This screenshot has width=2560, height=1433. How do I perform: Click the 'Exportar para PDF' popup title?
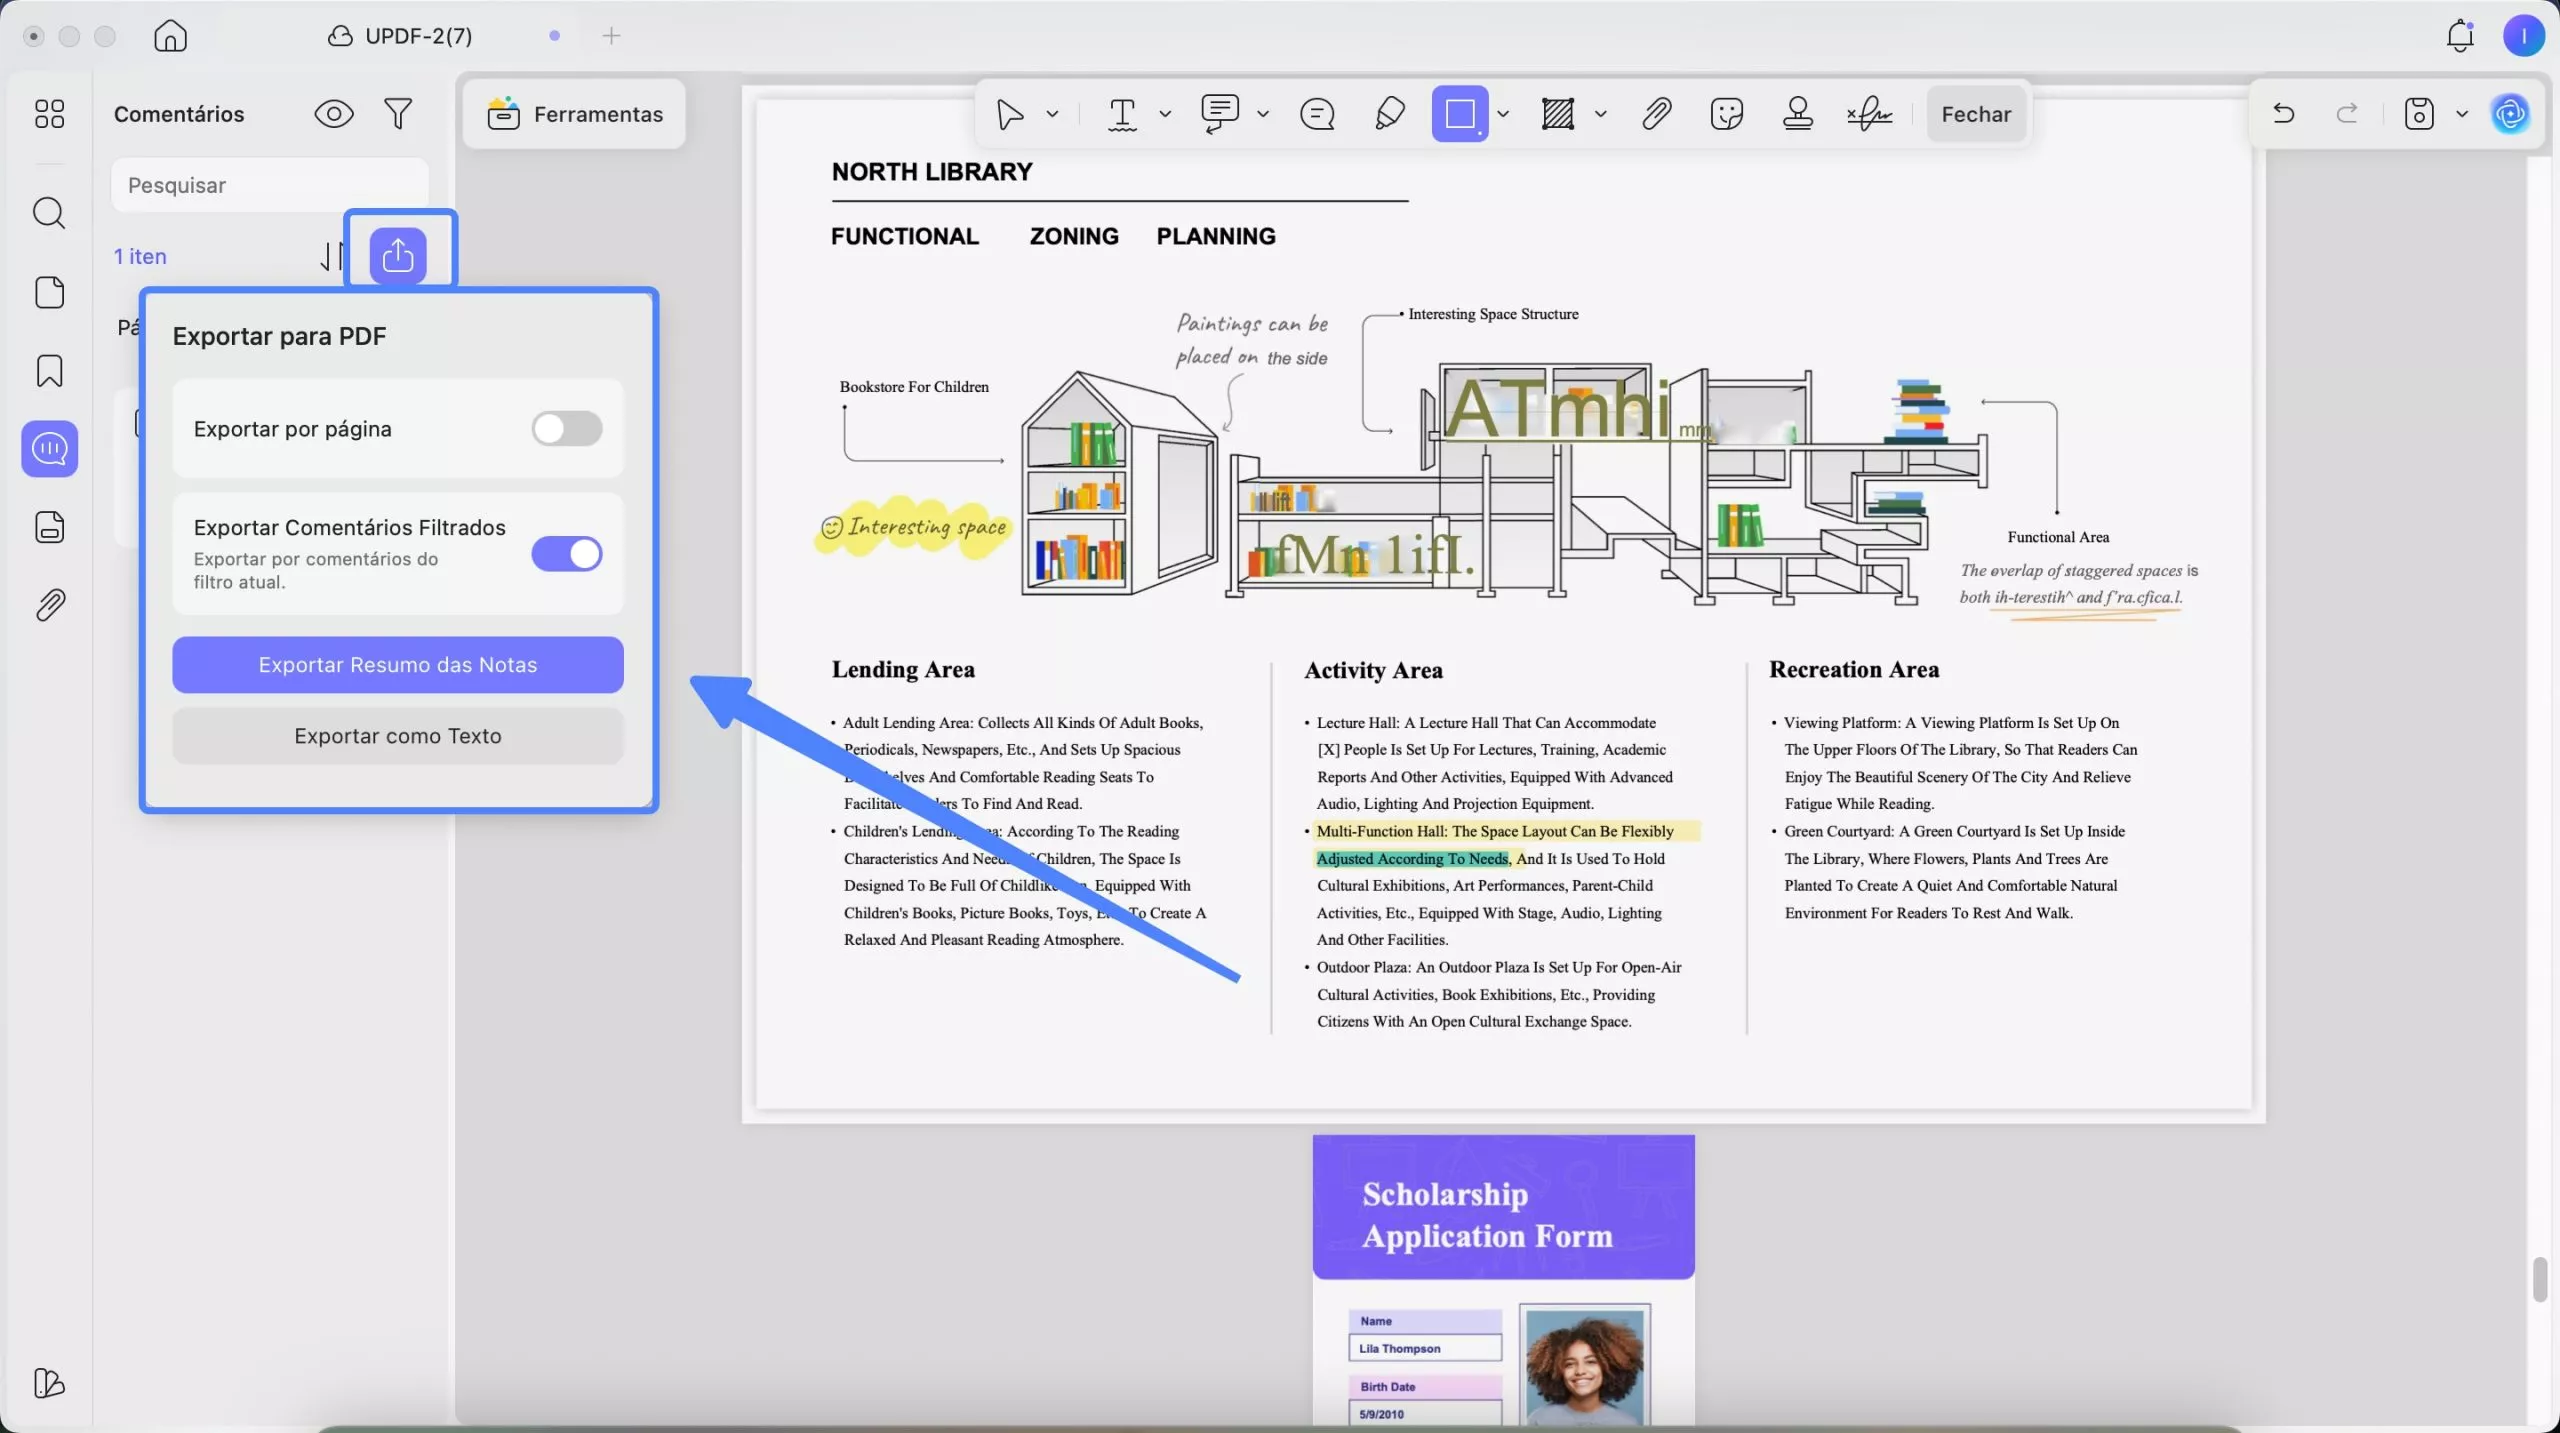point(279,336)
